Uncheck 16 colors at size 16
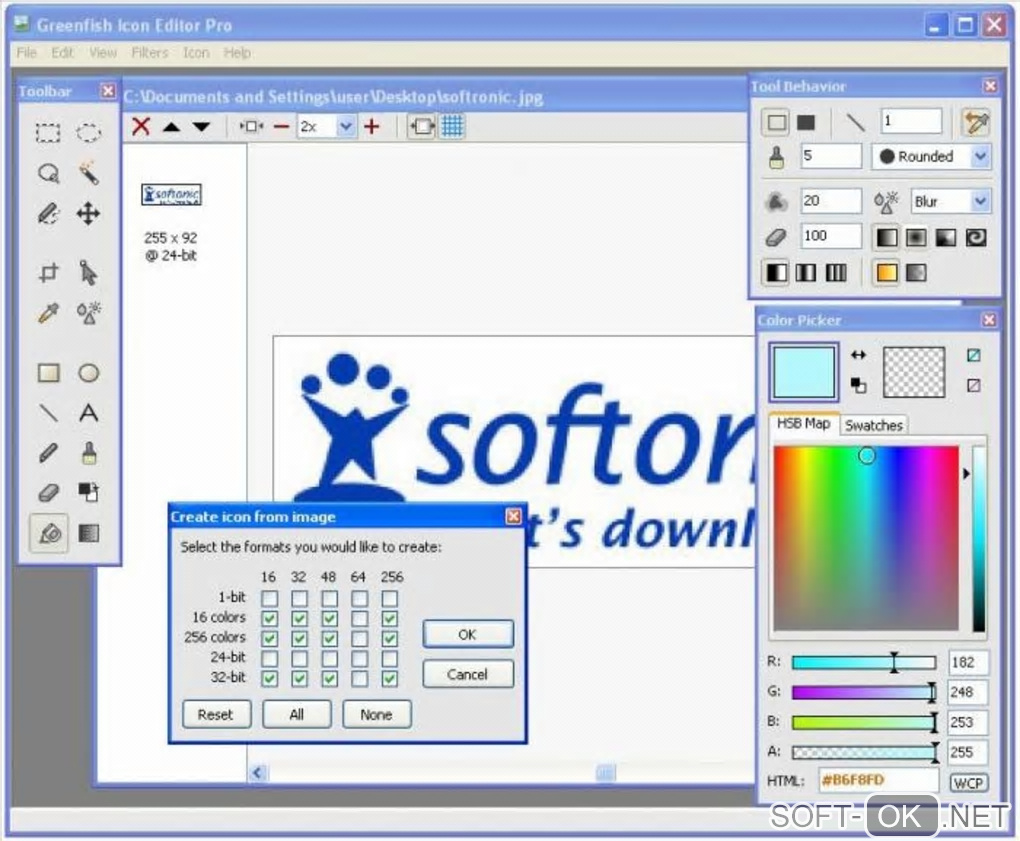1020x841 pixels. coord(269,618)
